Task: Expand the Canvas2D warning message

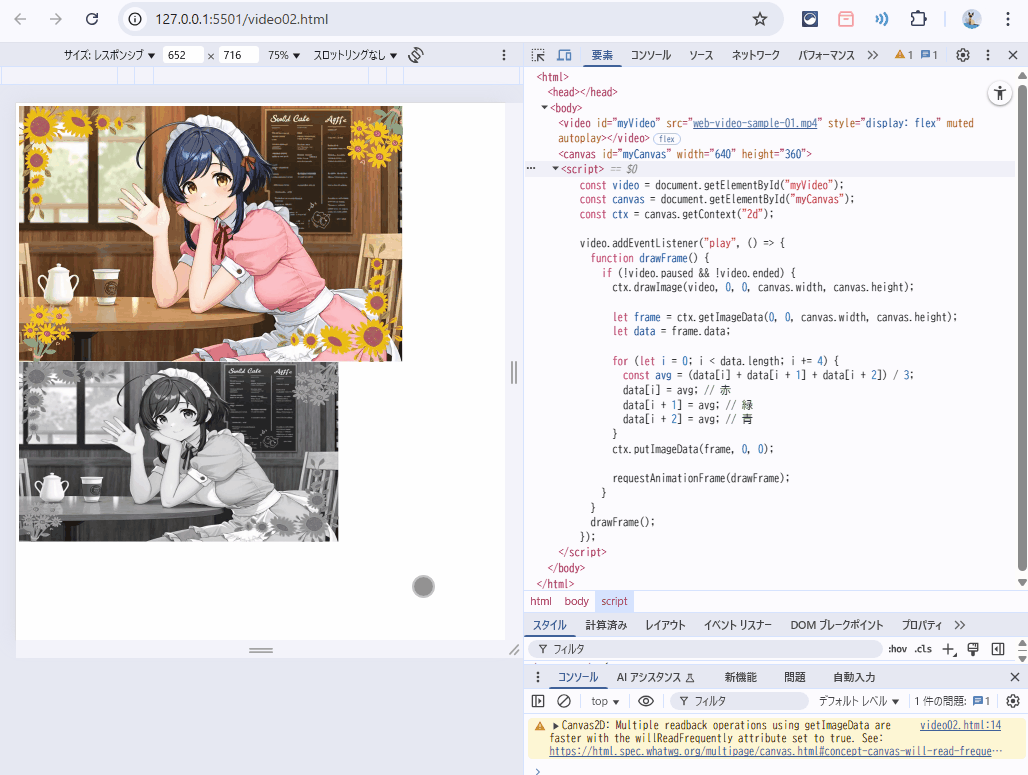Action: point(555,725)
